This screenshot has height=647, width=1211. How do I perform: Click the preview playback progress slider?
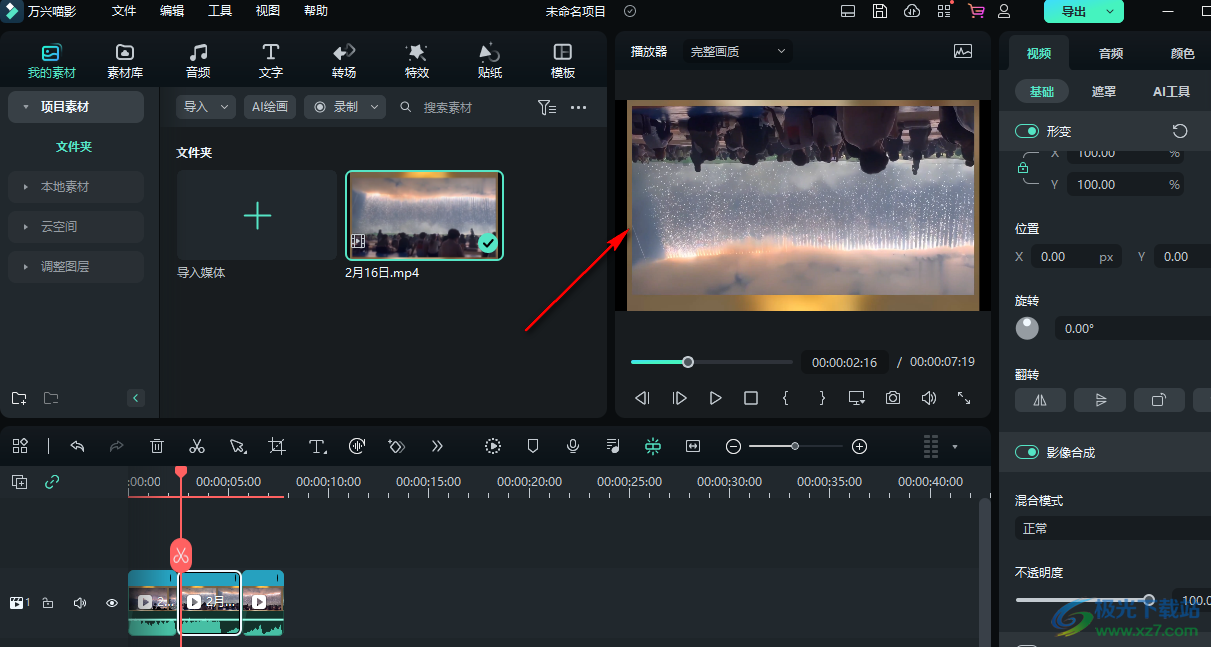point(712,362)
